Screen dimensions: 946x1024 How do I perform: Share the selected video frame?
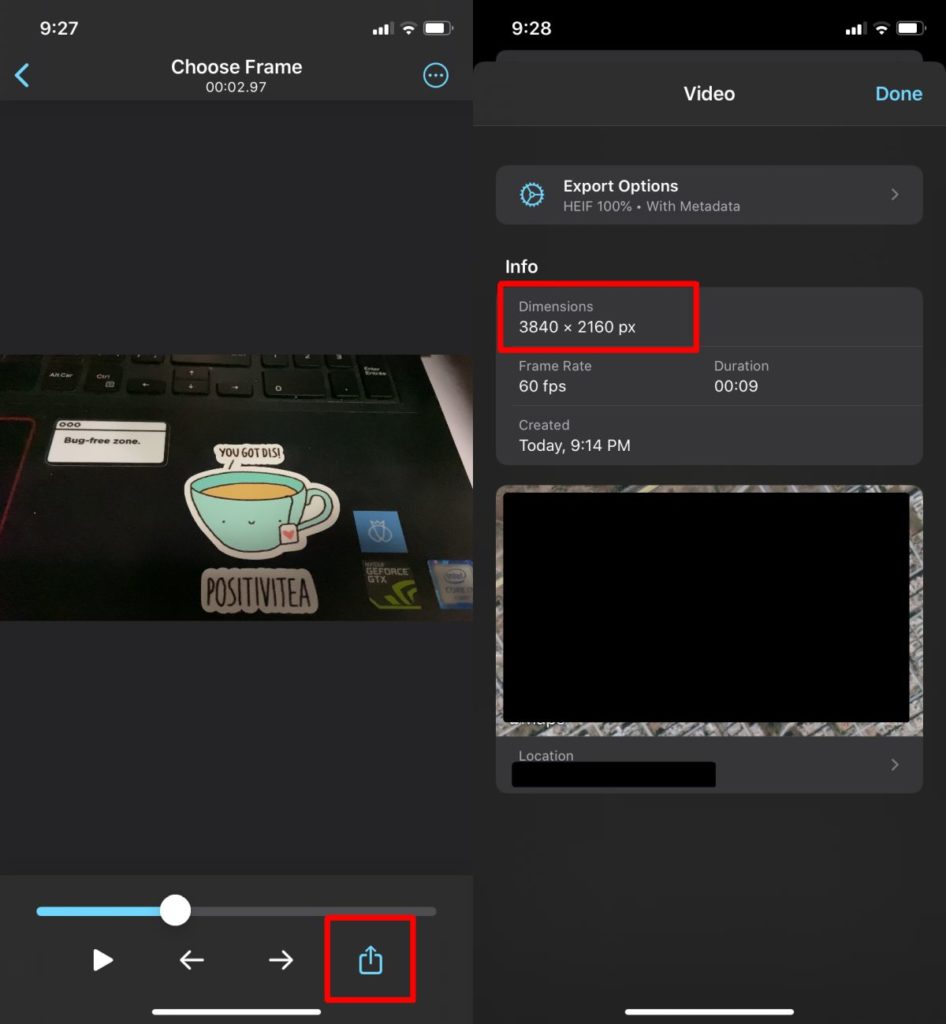pos(370,959)
